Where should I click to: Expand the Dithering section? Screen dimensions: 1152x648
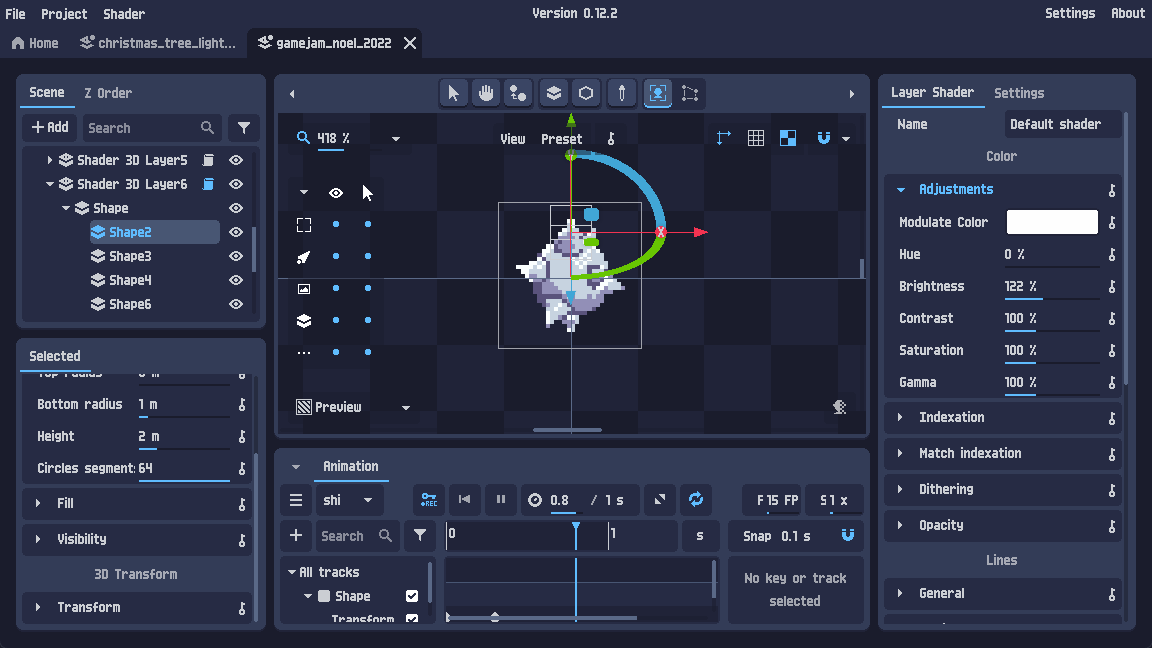pos(901,489)
